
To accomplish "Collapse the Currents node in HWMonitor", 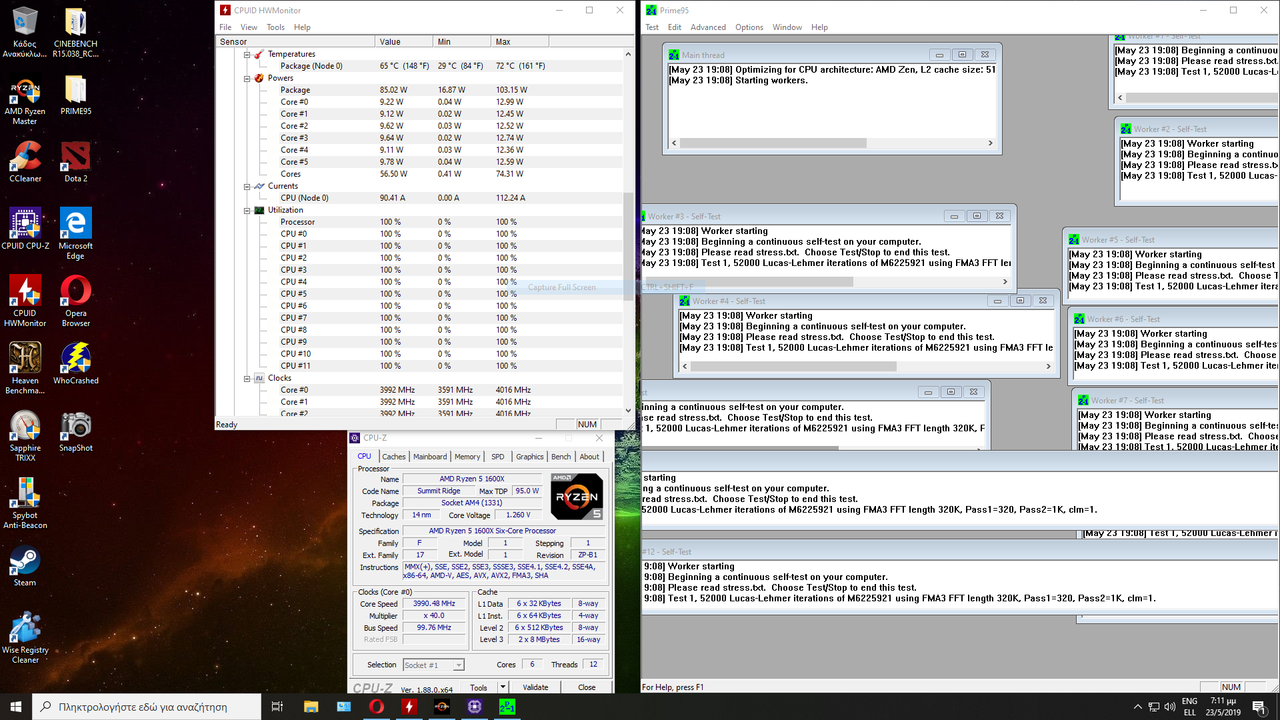I will pyautogui.click(x=247, y=186).
